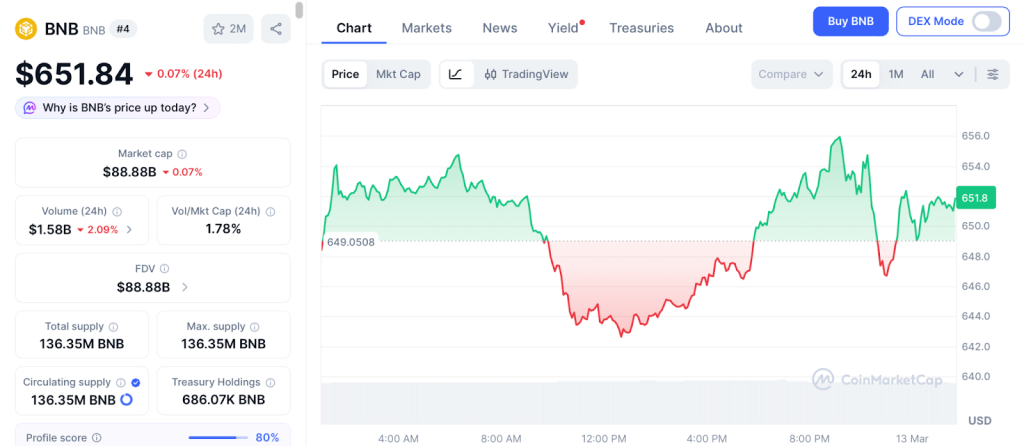The height and width of the screenshot is (446, 1024).
Task: Open Why is BNB's price up today
Action: point(118,108)
